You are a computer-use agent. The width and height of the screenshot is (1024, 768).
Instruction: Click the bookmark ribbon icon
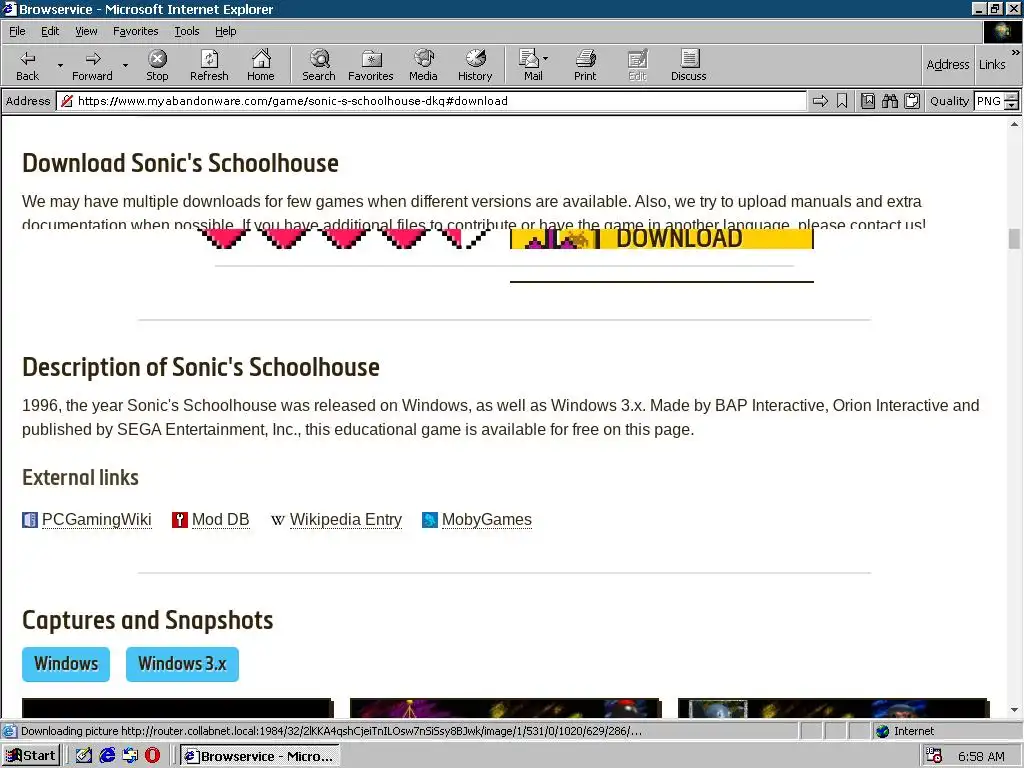coord(842,101)
